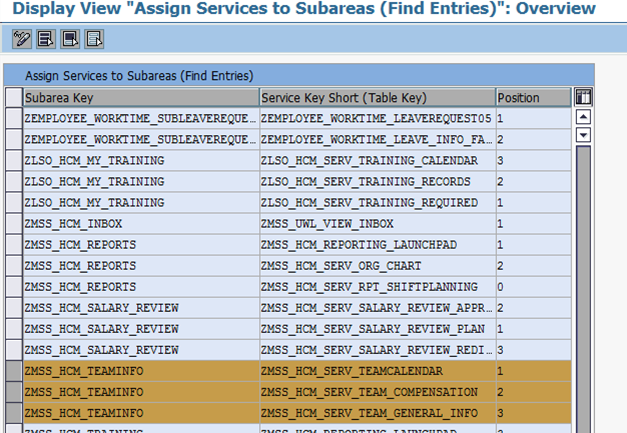This screenshot has height=433, width=627.
Task: Click the scroll up arrow button
Action: (x=583, y=117)
